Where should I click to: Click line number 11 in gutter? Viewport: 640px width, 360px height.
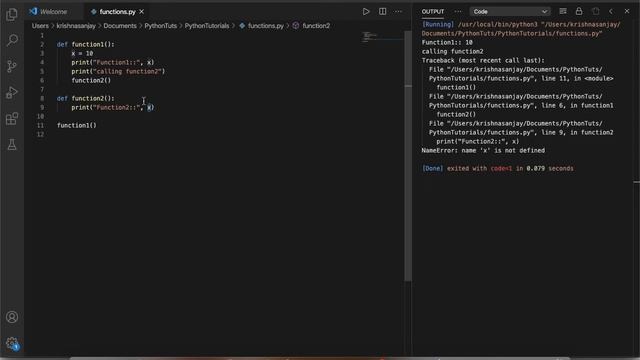[40, 125]
